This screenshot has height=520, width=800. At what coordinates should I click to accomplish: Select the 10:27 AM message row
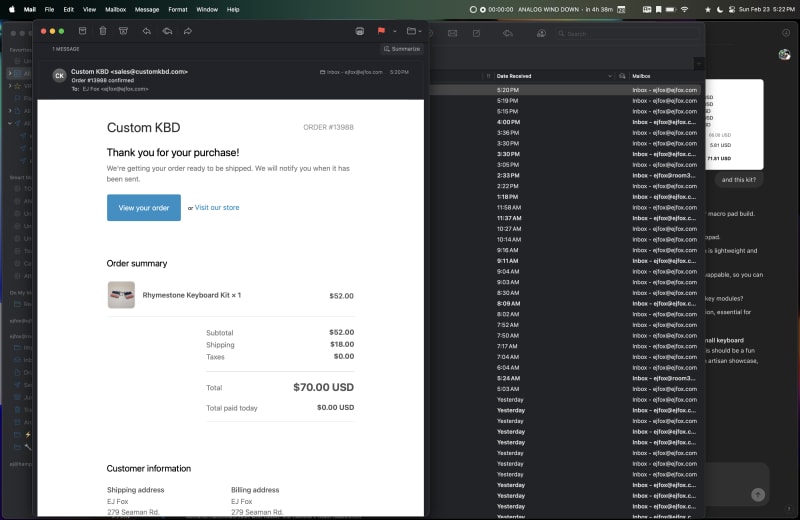[x=565, y=229]
